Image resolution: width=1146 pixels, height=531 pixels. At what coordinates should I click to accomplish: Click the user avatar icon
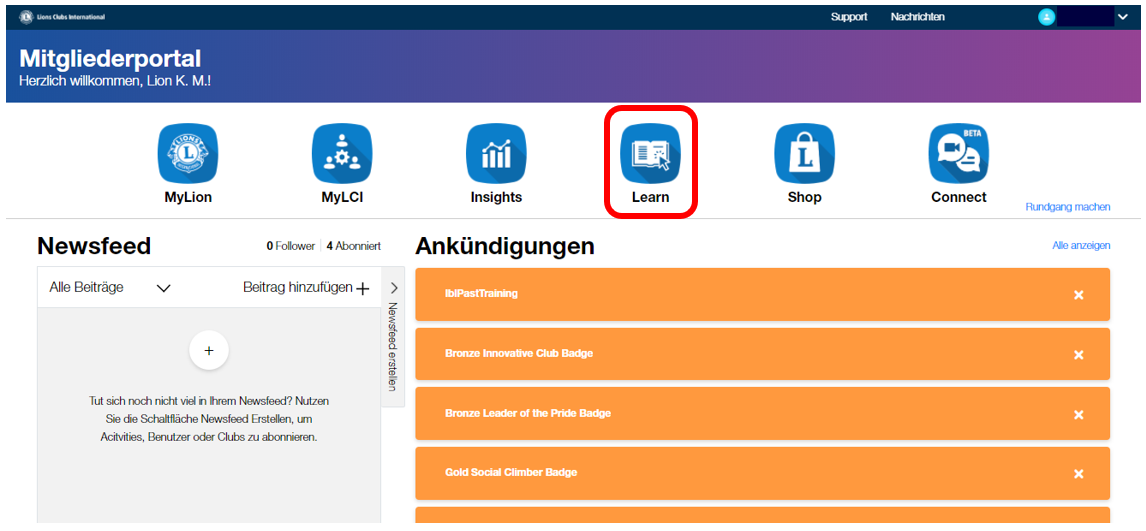pyautogui.click(x=1046, y=17)
